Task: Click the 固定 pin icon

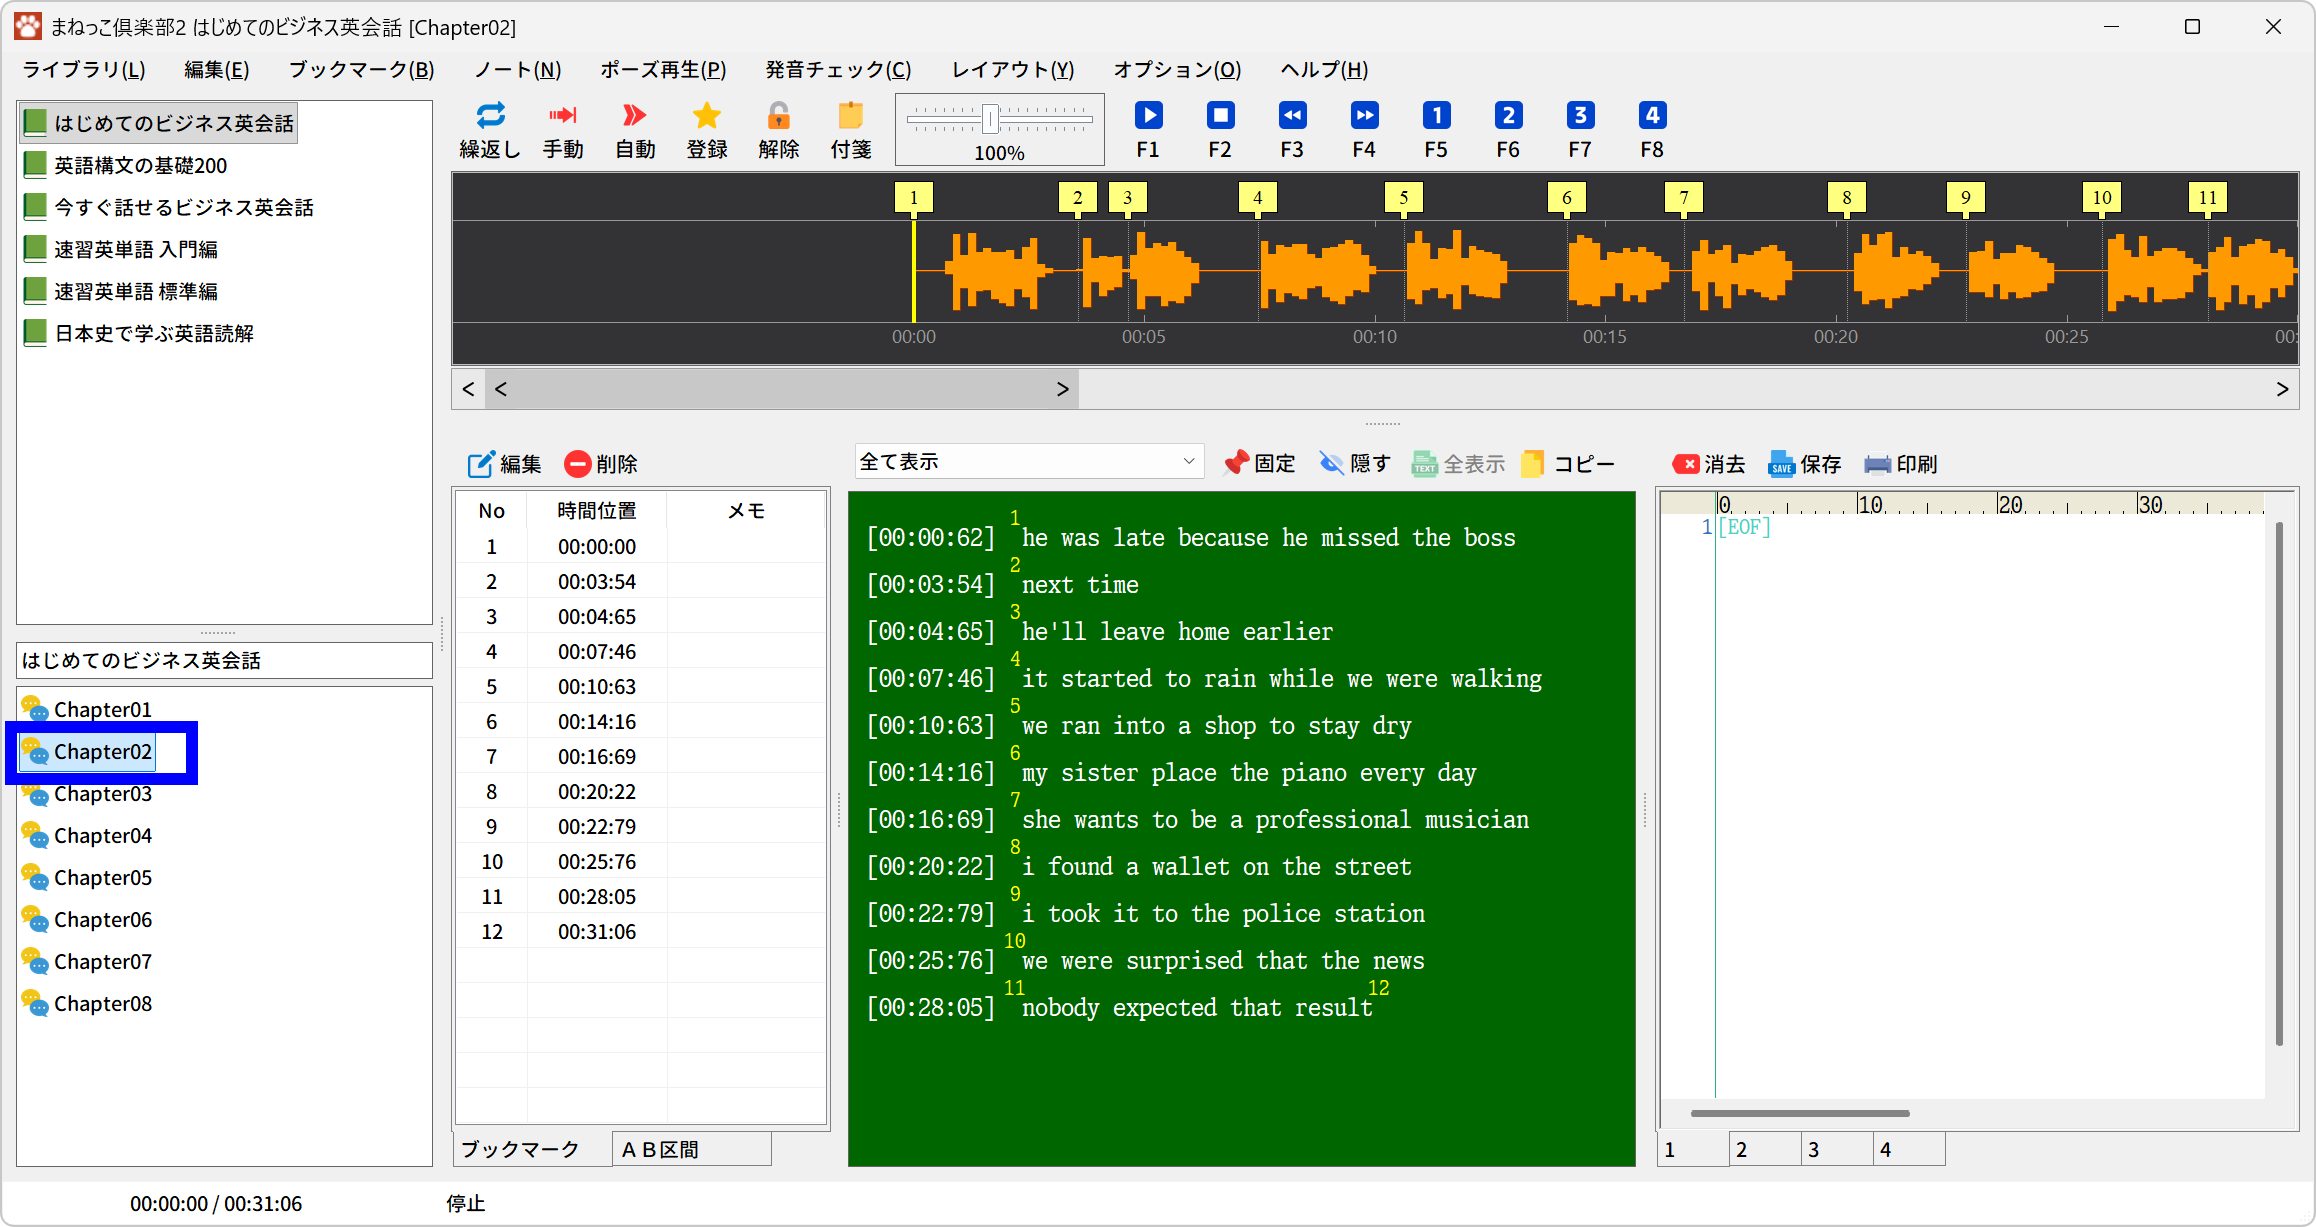Action: pyautogui.click(x=1260, y=463)
